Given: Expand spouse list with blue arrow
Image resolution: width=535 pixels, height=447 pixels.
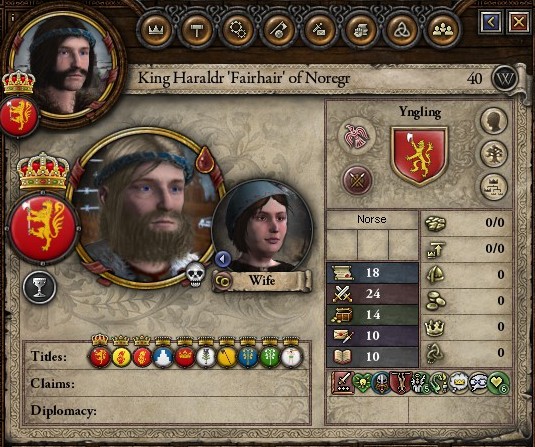Looking at the screenshot, I should click(223, 259).
